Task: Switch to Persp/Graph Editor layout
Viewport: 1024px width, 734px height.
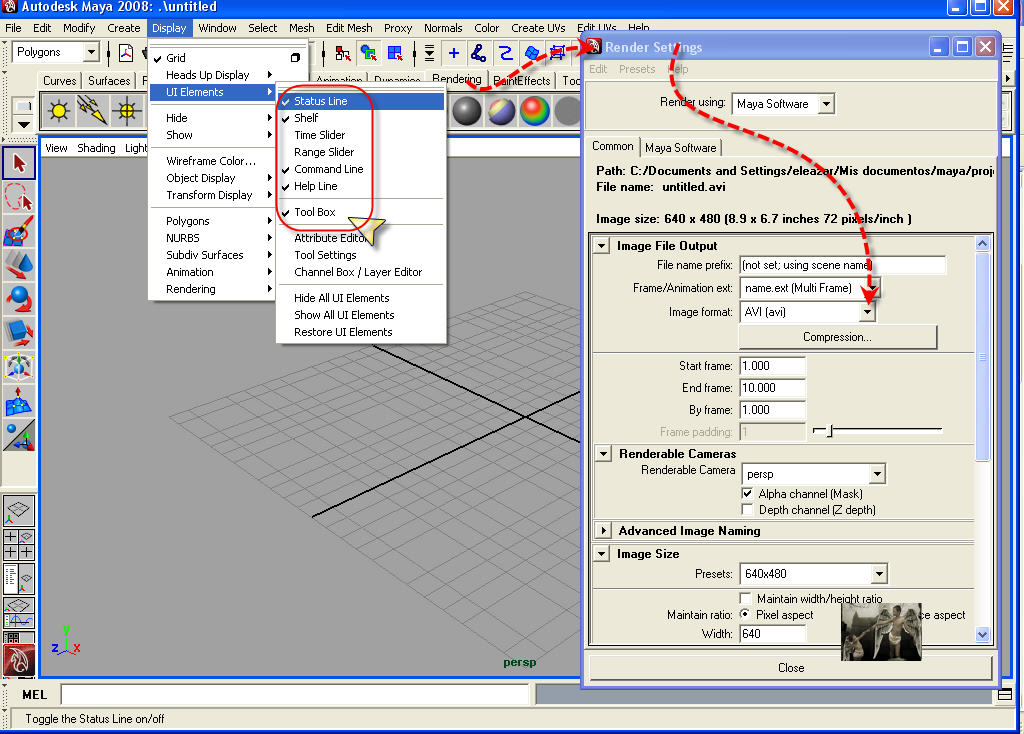Action: 19,613
